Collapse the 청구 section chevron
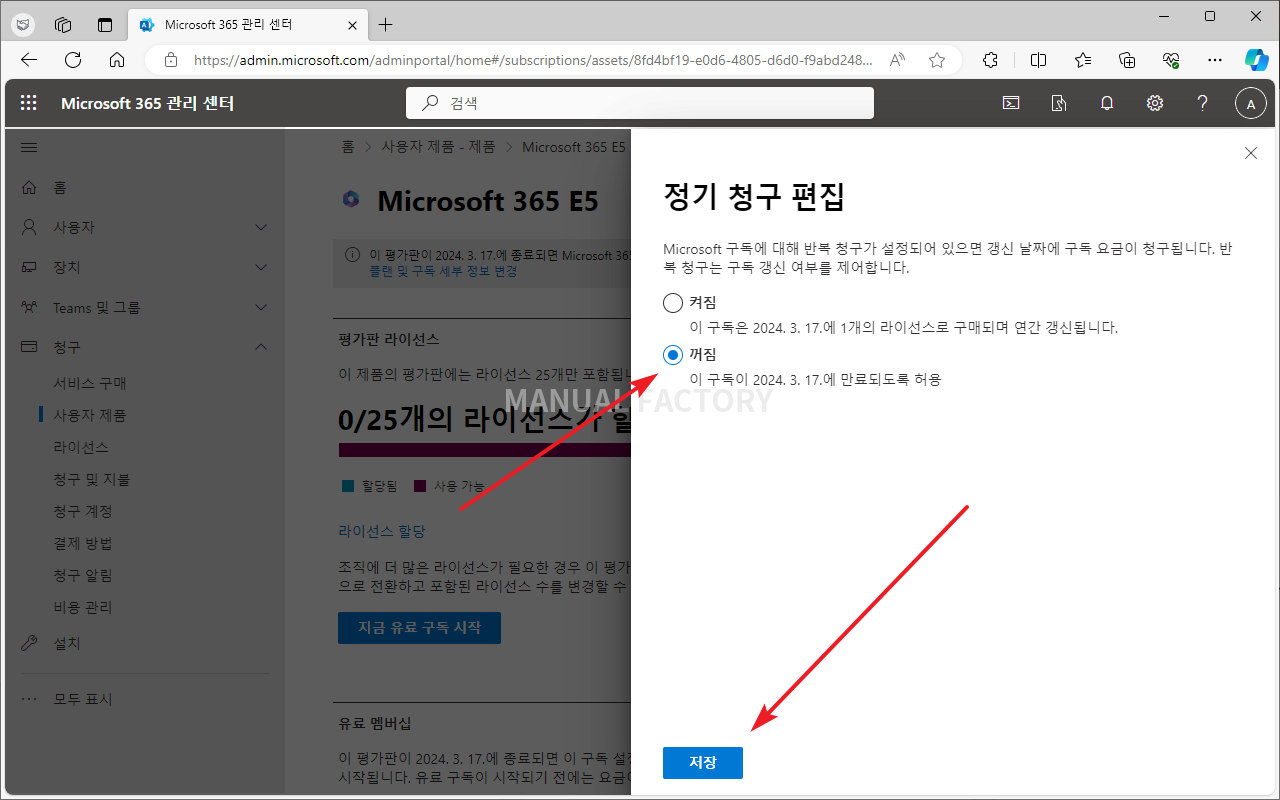The height and width of the screenshot is (800, 1280). [x=261, y=347]
